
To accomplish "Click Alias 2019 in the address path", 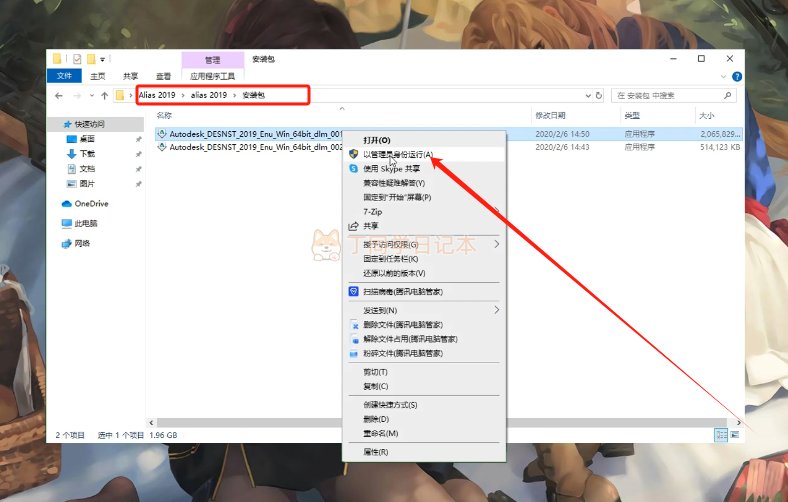I will (x=157, y=95).
